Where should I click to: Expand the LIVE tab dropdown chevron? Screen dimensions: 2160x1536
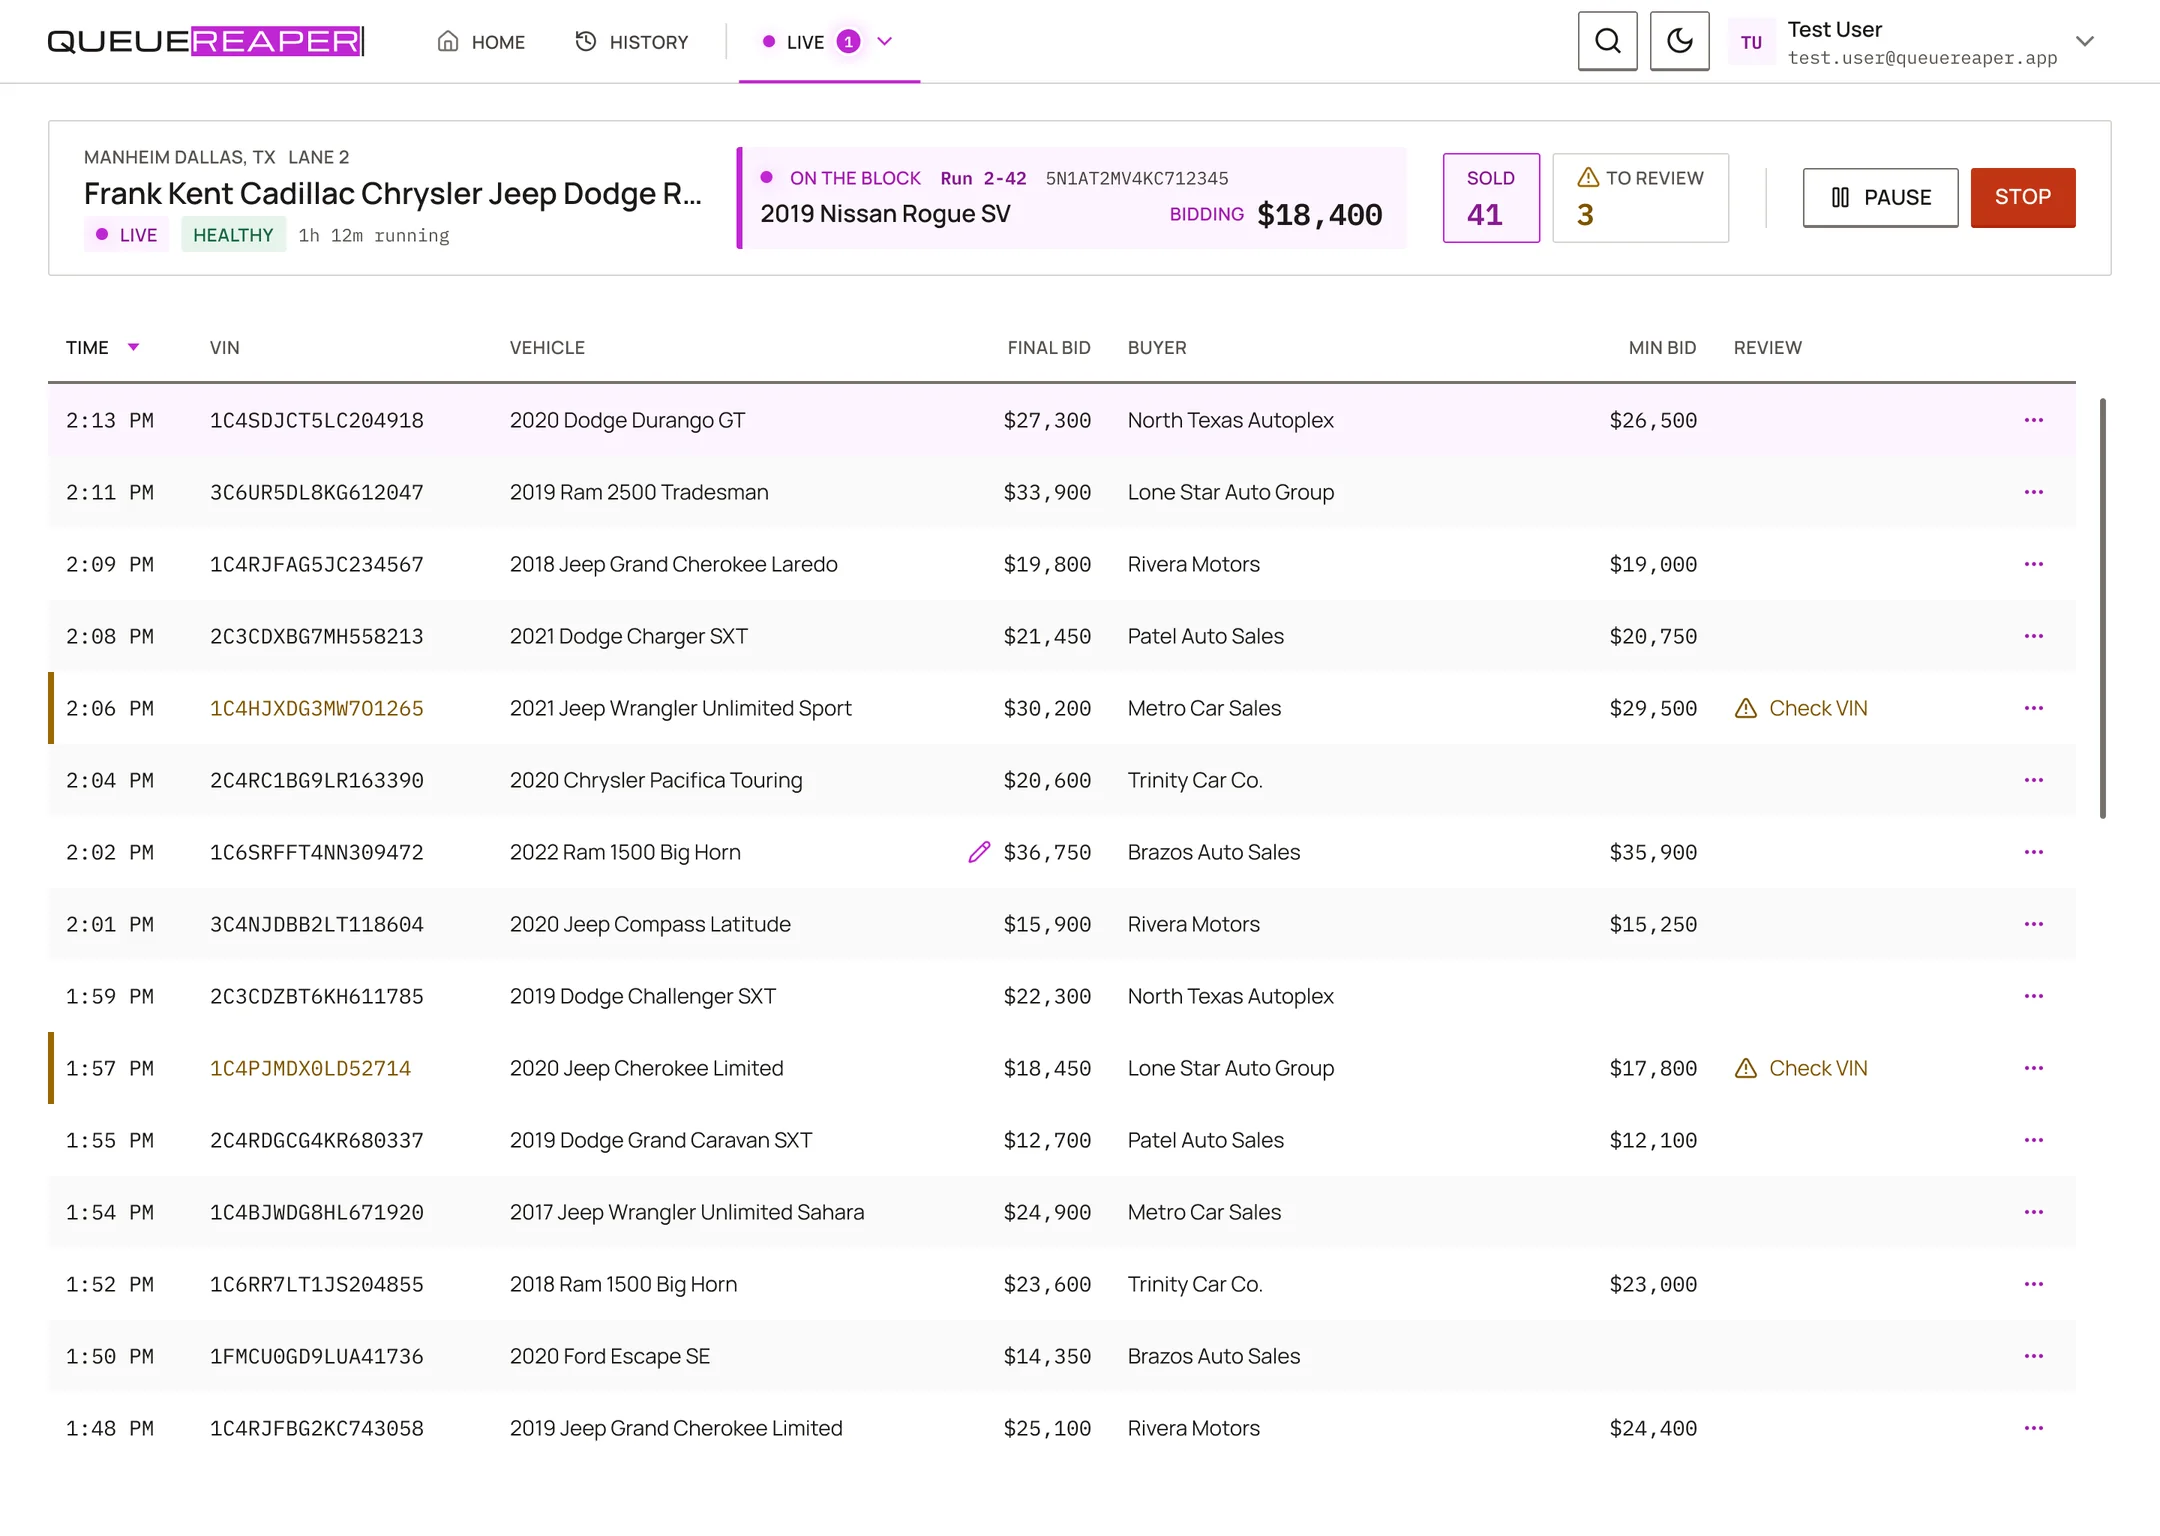point(884,41)
